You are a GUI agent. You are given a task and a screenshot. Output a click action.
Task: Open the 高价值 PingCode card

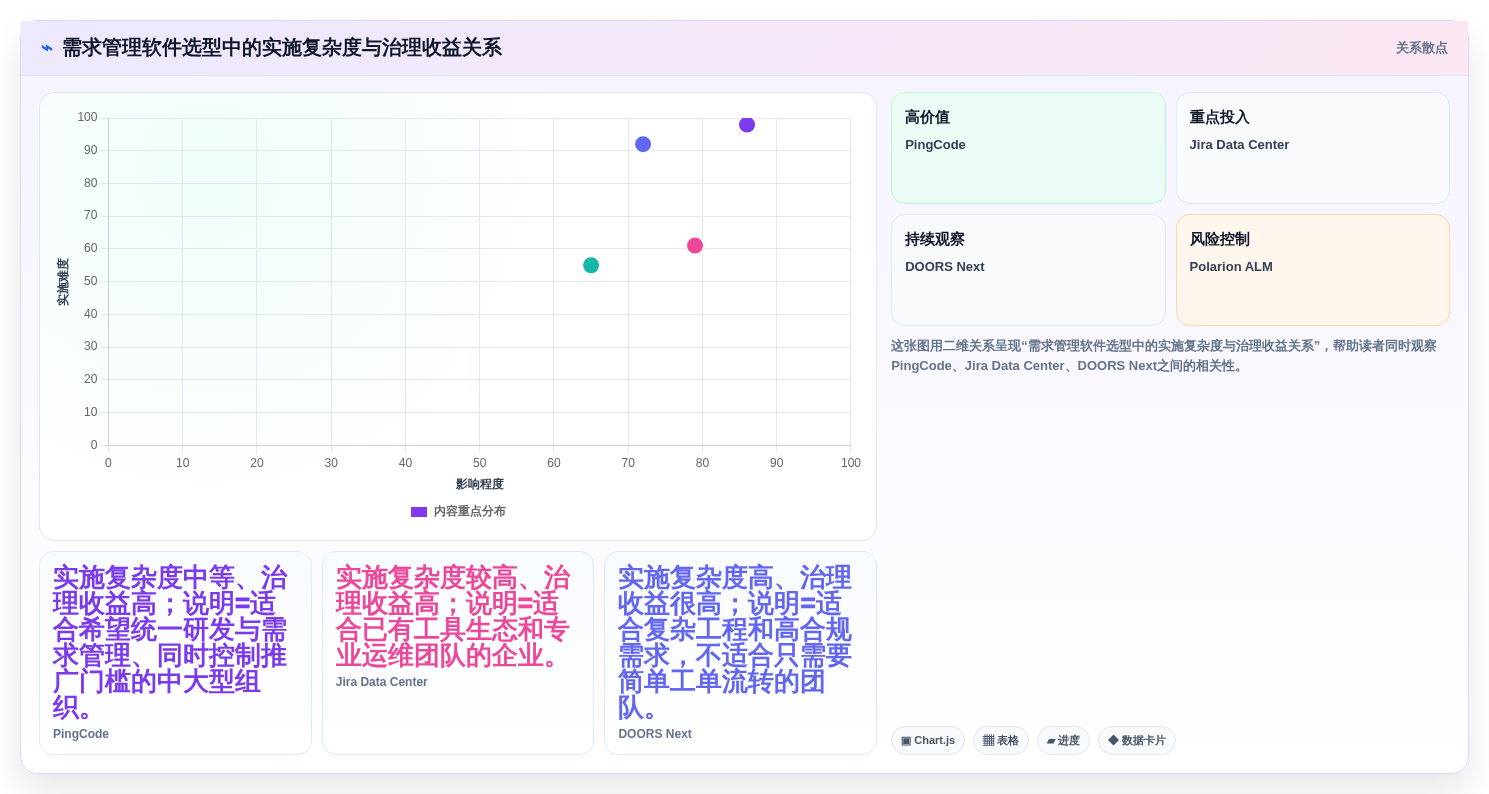click(x=1028, y=148)
